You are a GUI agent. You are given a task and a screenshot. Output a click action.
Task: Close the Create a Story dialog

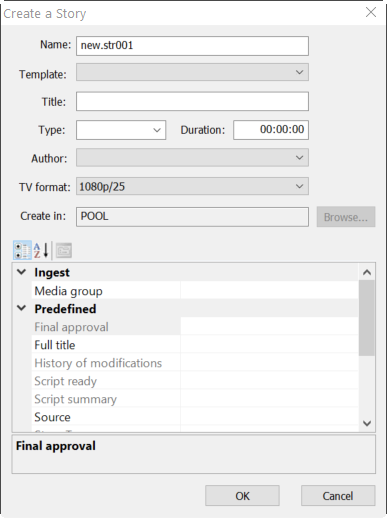pos(371,13)
